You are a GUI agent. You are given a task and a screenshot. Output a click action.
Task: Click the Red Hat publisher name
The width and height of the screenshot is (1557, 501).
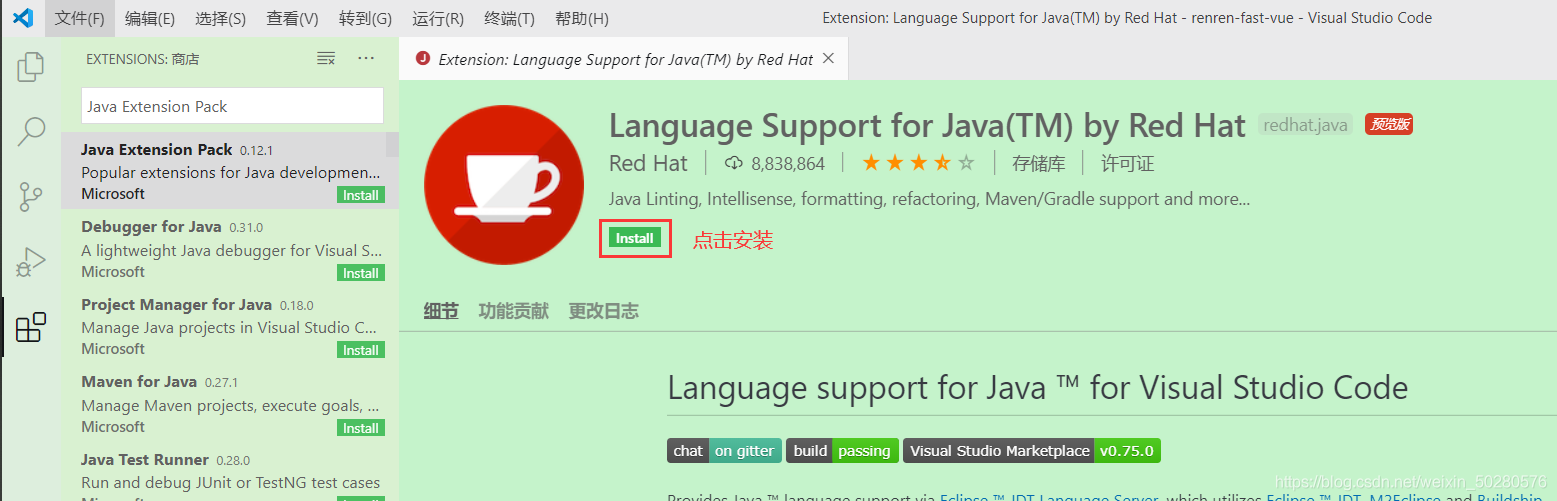648,163
